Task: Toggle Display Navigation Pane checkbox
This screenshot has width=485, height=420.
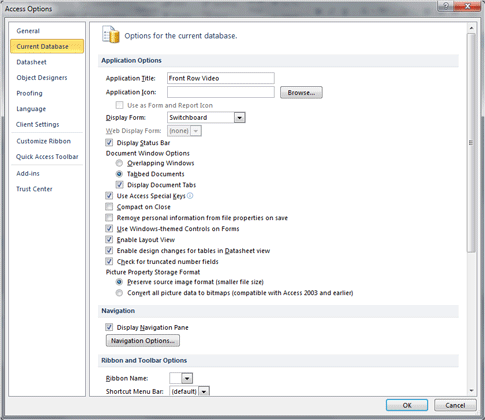Action: pyautogui.click(x=109, y=327)
